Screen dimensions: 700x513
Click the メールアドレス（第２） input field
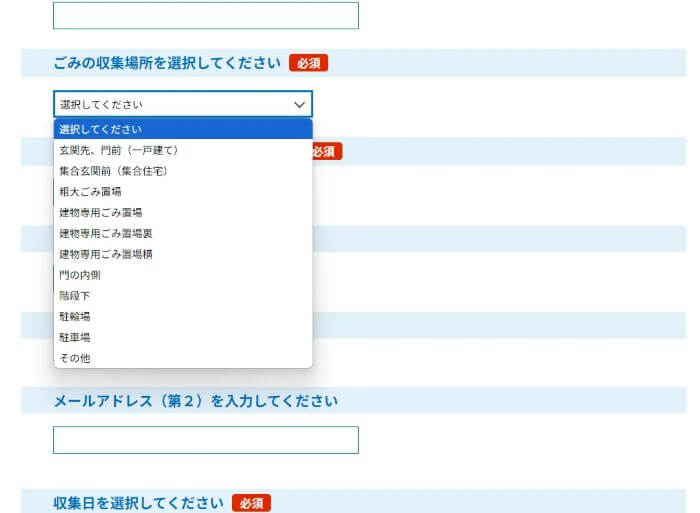pos(206,440)
